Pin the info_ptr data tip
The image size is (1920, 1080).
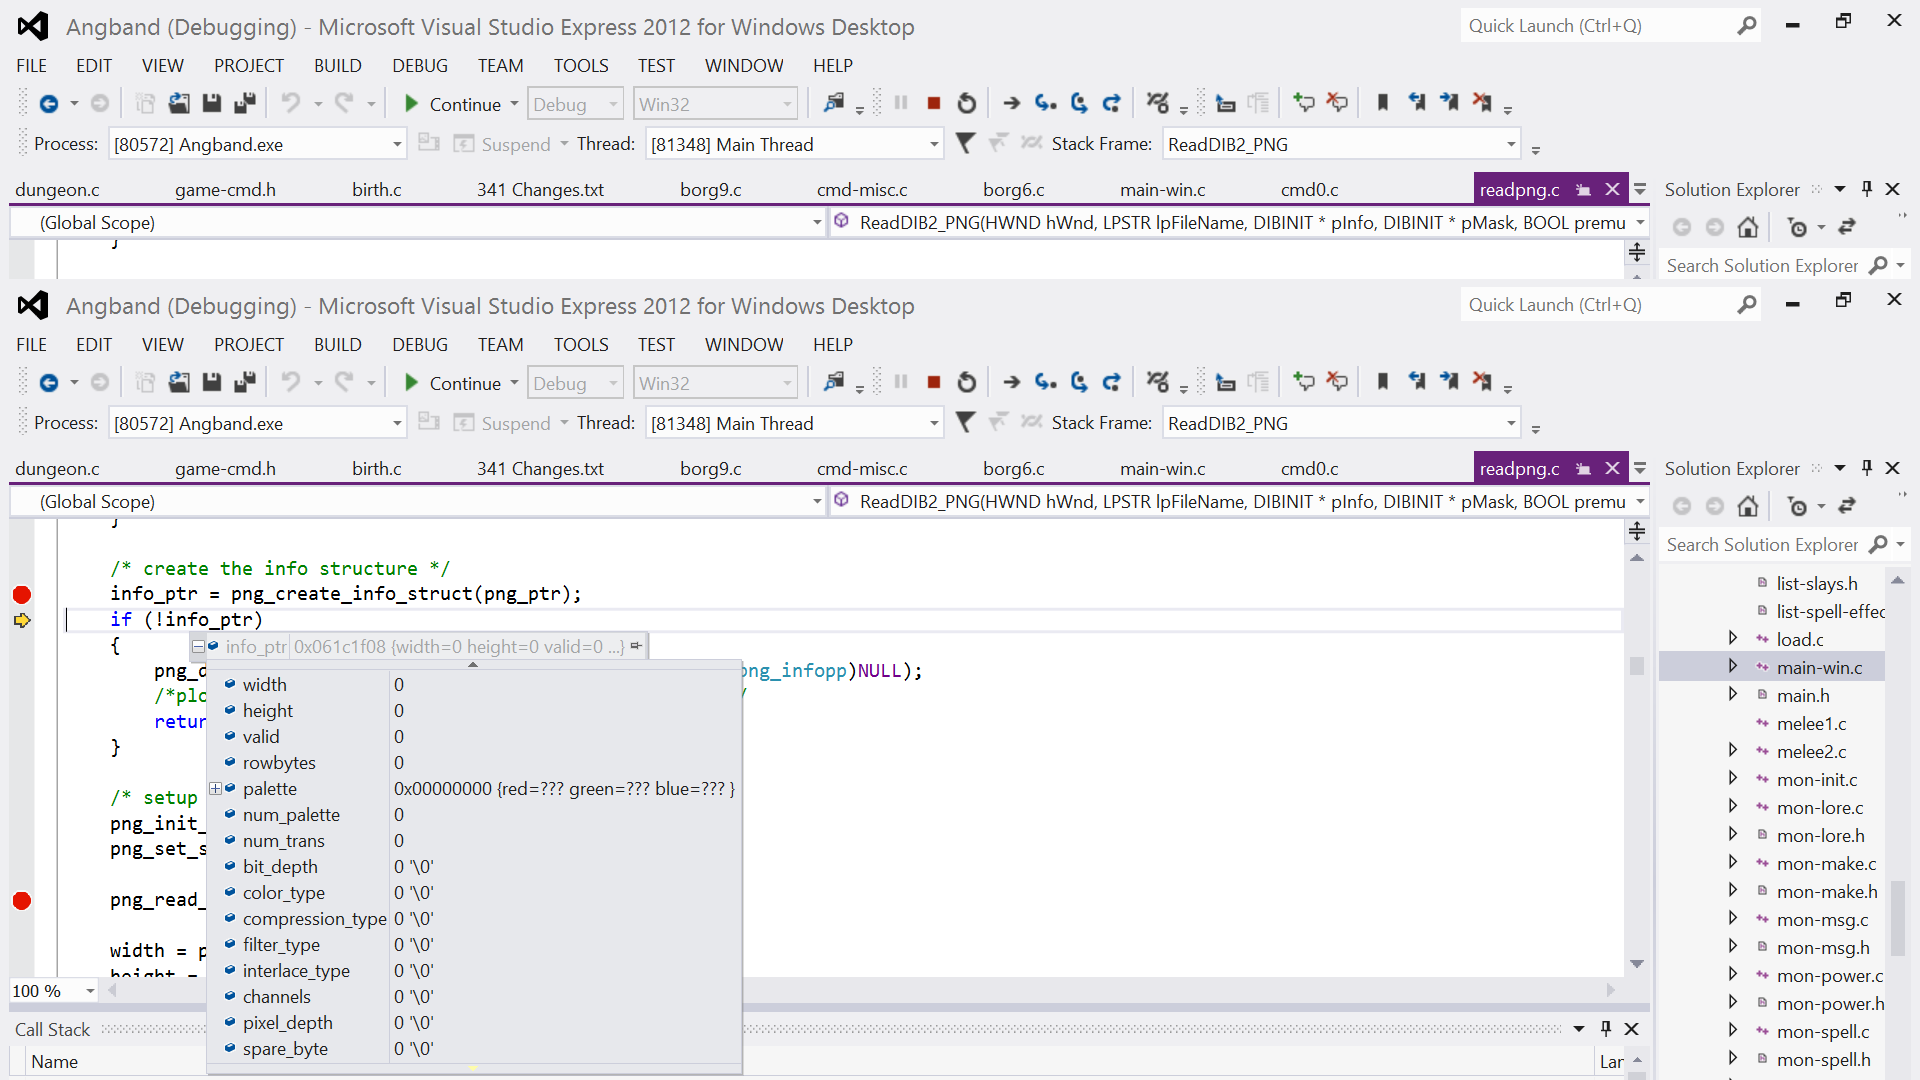636,646
